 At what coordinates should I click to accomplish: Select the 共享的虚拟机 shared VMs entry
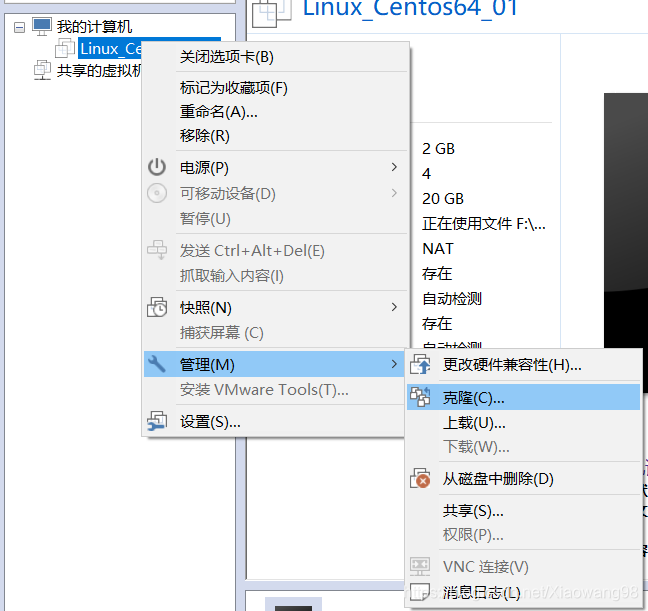(x=99, y=71)
